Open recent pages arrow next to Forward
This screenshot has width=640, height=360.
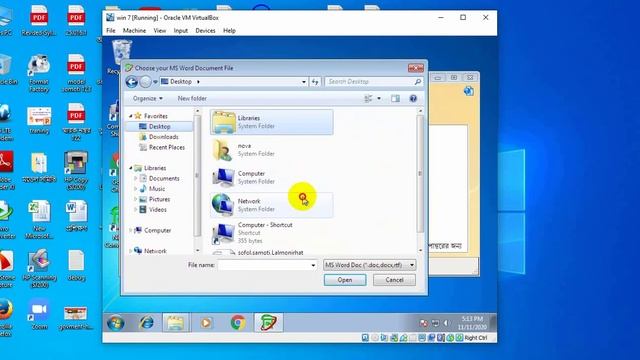pyautogui.click(x=156, y=82)
